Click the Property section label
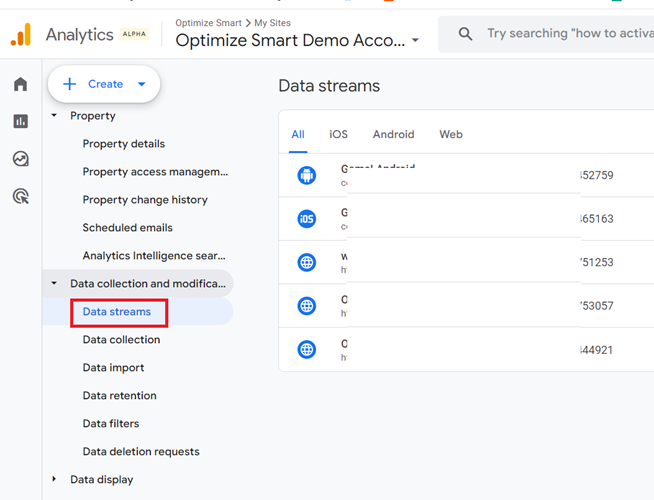The image size is (654, 500). click(93, 116)
